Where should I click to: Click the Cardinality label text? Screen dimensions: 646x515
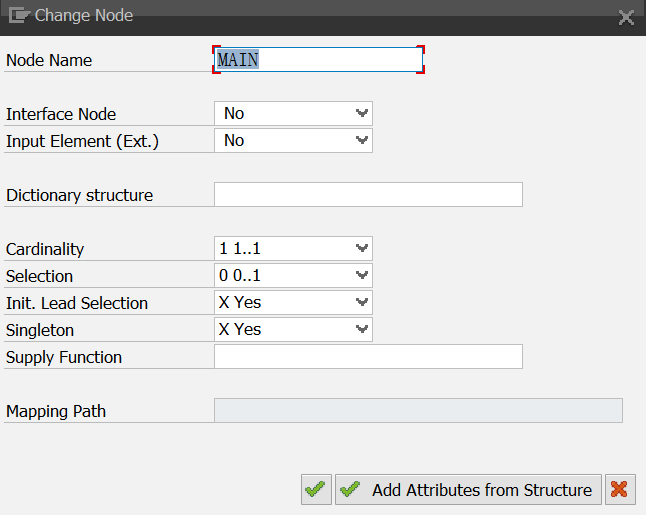pos(45,249)
